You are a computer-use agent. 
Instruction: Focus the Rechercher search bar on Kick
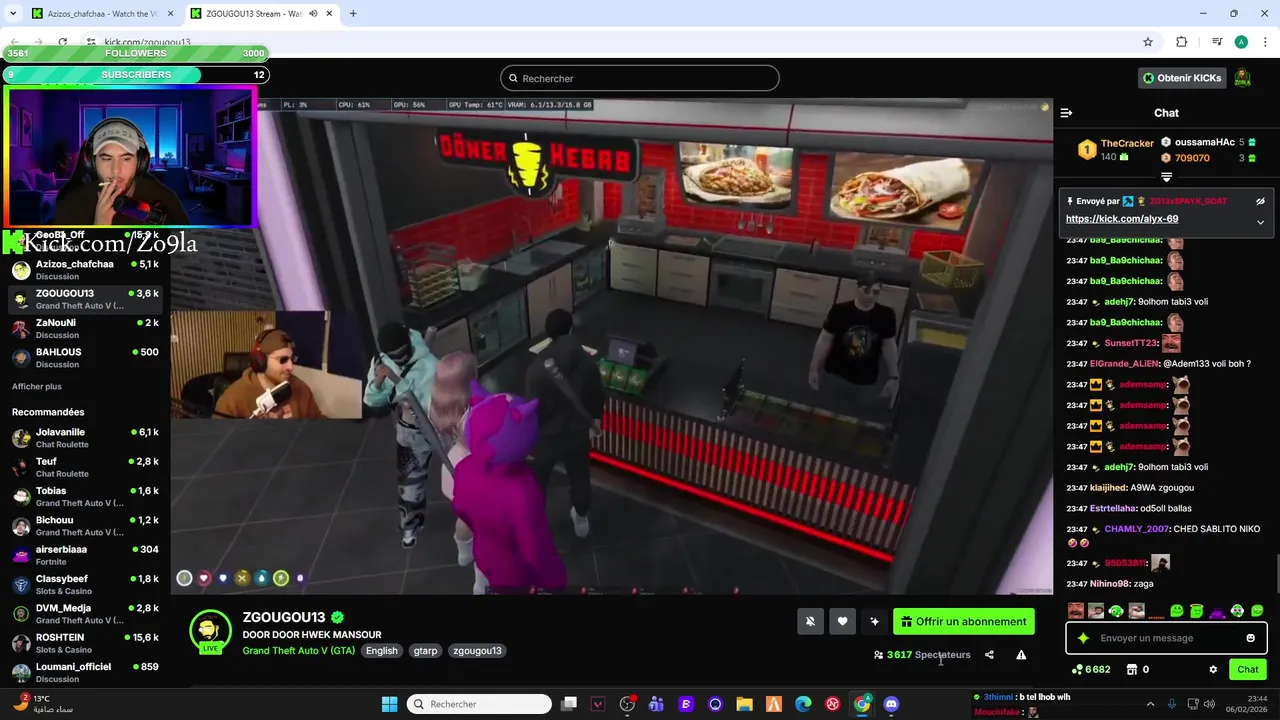pyautogui.click(x=640, y=78)
